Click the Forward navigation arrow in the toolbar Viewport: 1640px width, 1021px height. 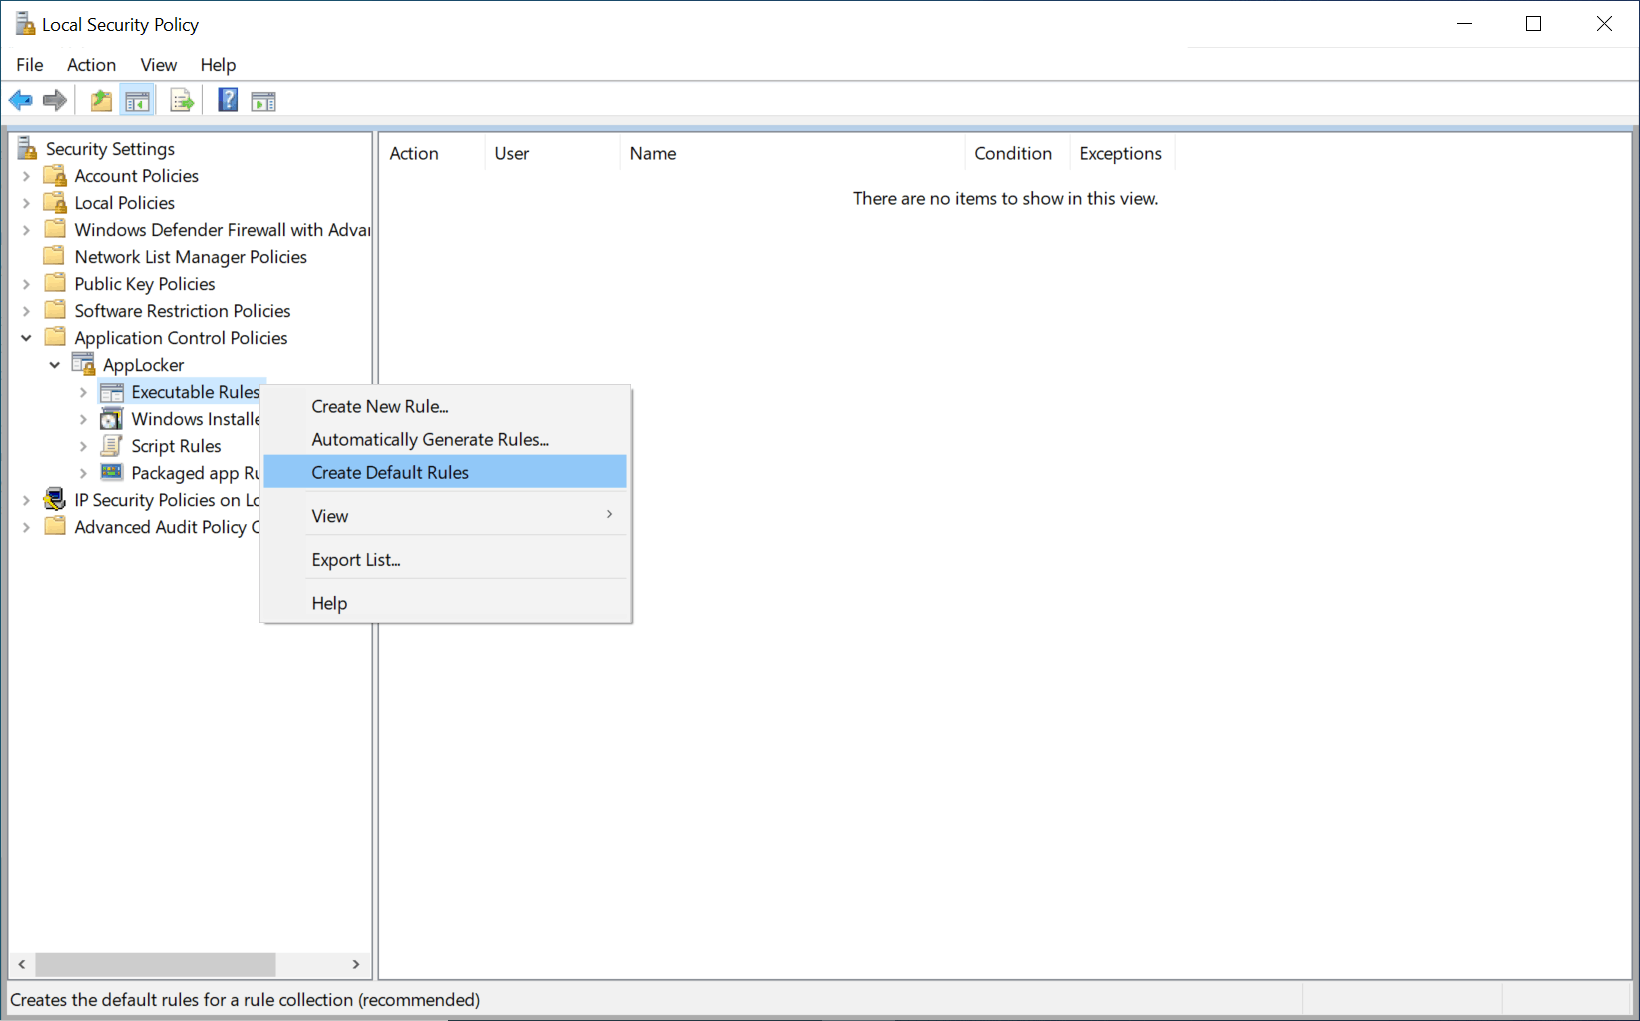click(x=54, y=99)
